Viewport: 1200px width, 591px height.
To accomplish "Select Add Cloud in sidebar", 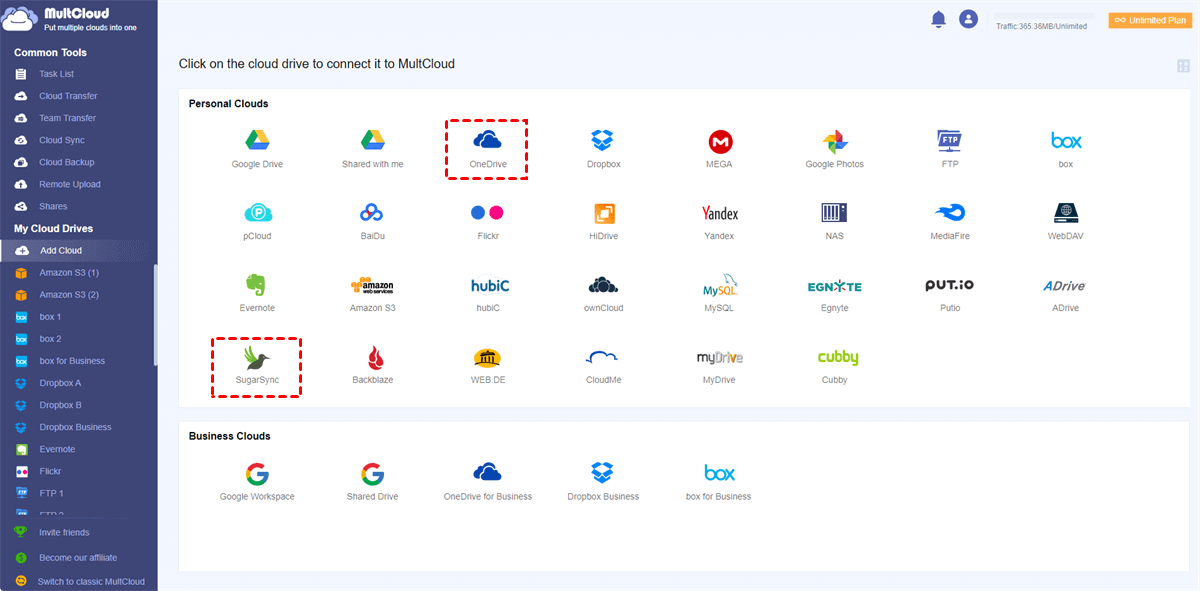I will pyautogui.click(x=78, y=250).
